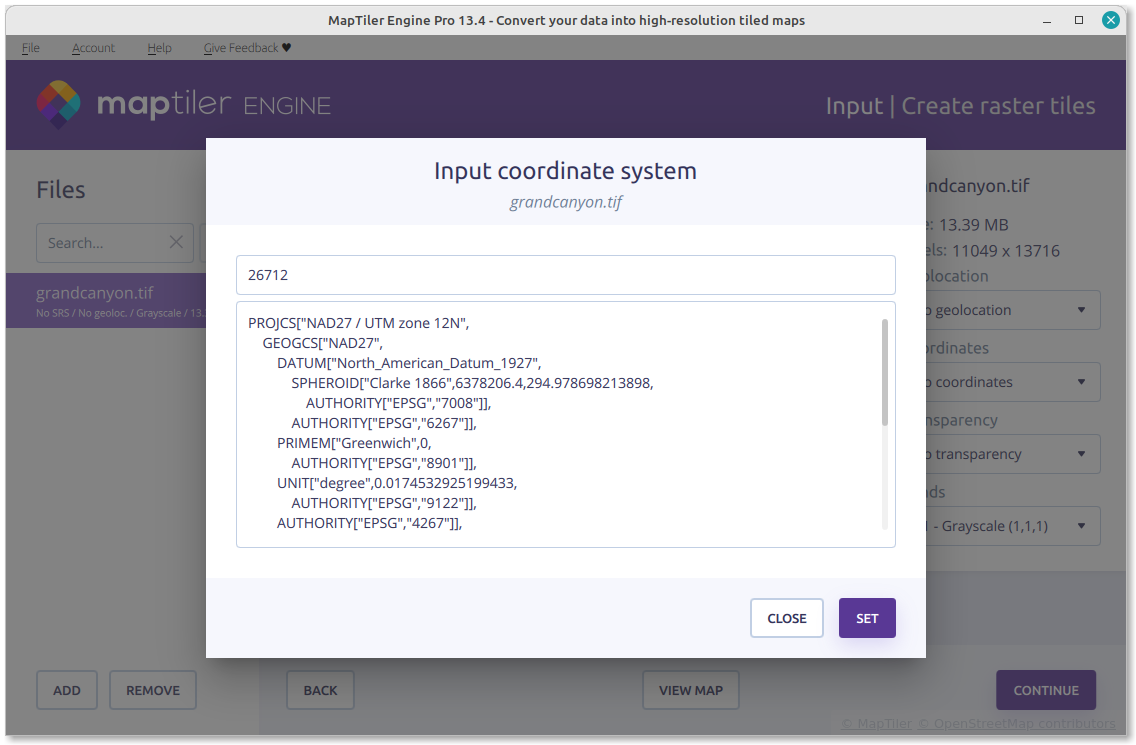This screenshot has width=1136, height=745.
Task: Maximize the MapTiler Engine window
Action: [x=1079, y=20]
